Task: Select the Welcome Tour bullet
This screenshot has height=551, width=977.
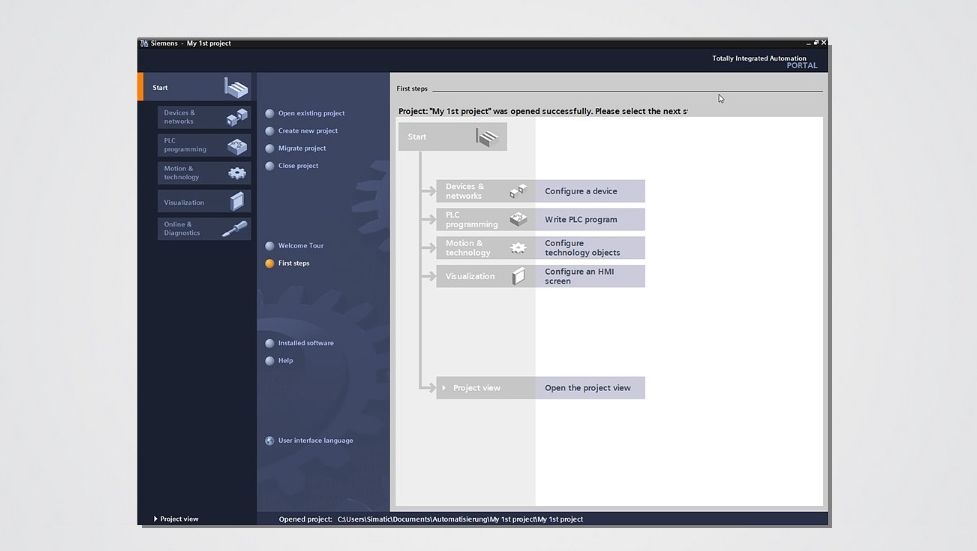Action: tap(270, 246)
